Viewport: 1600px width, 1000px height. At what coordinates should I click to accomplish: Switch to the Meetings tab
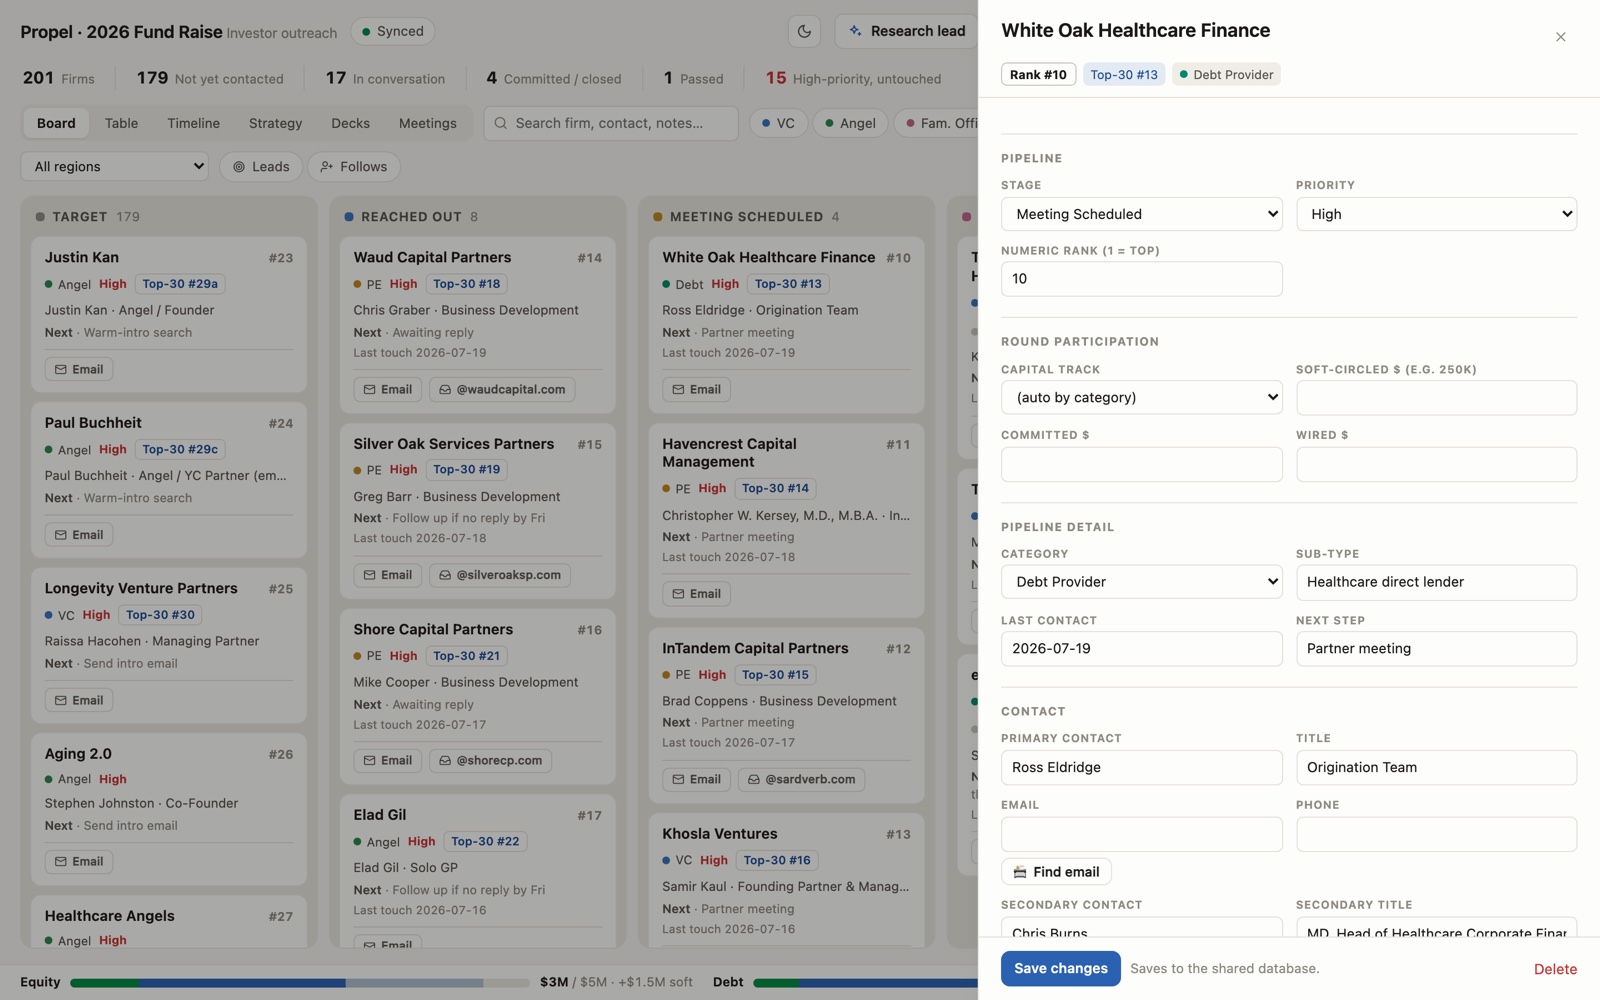tap(427, 123)
